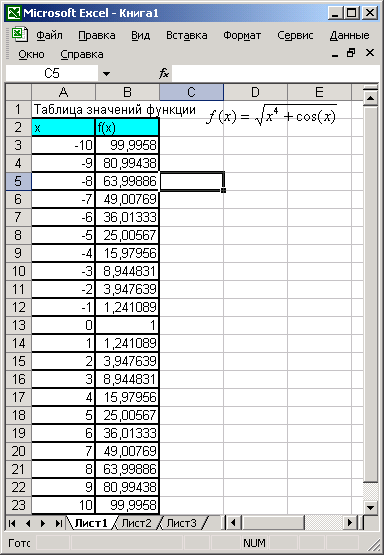Select cell B22 showing 80,99438
Viewport: 384px width, 555px height.
127,487
